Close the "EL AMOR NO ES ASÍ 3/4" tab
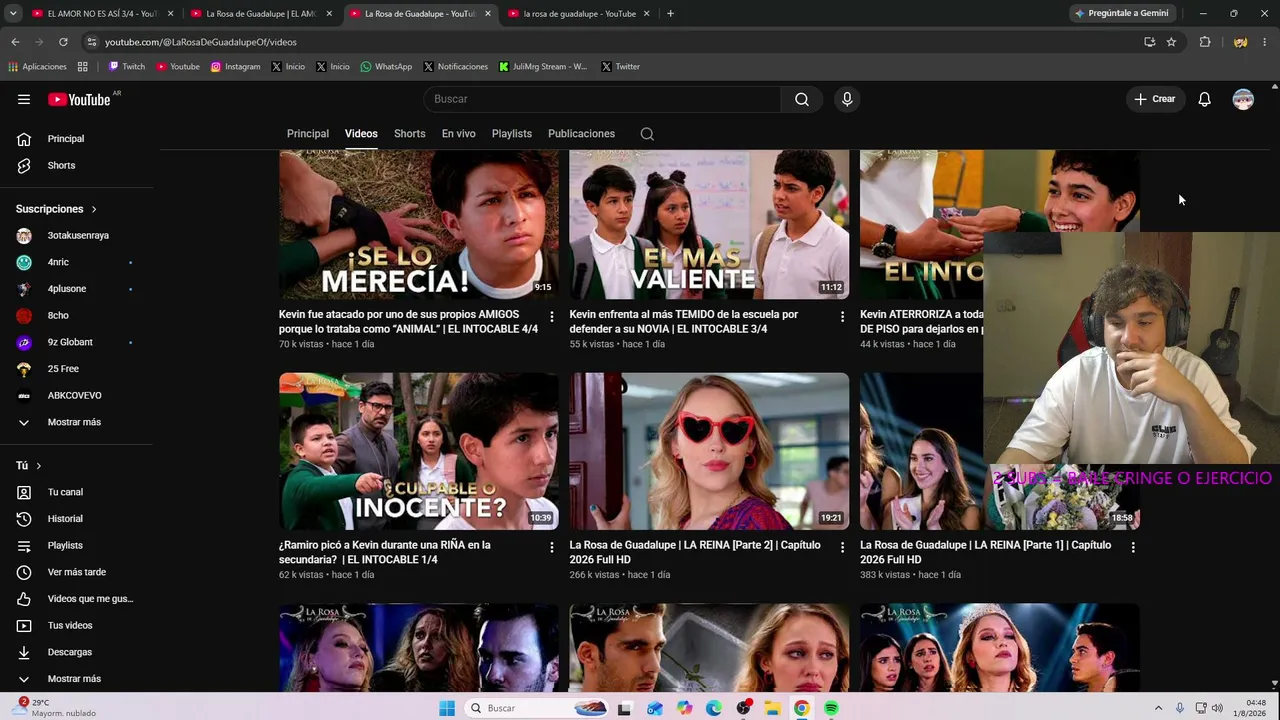Image resolution: width=1280 pixels, height=720 pixels. tap(171, 13)
